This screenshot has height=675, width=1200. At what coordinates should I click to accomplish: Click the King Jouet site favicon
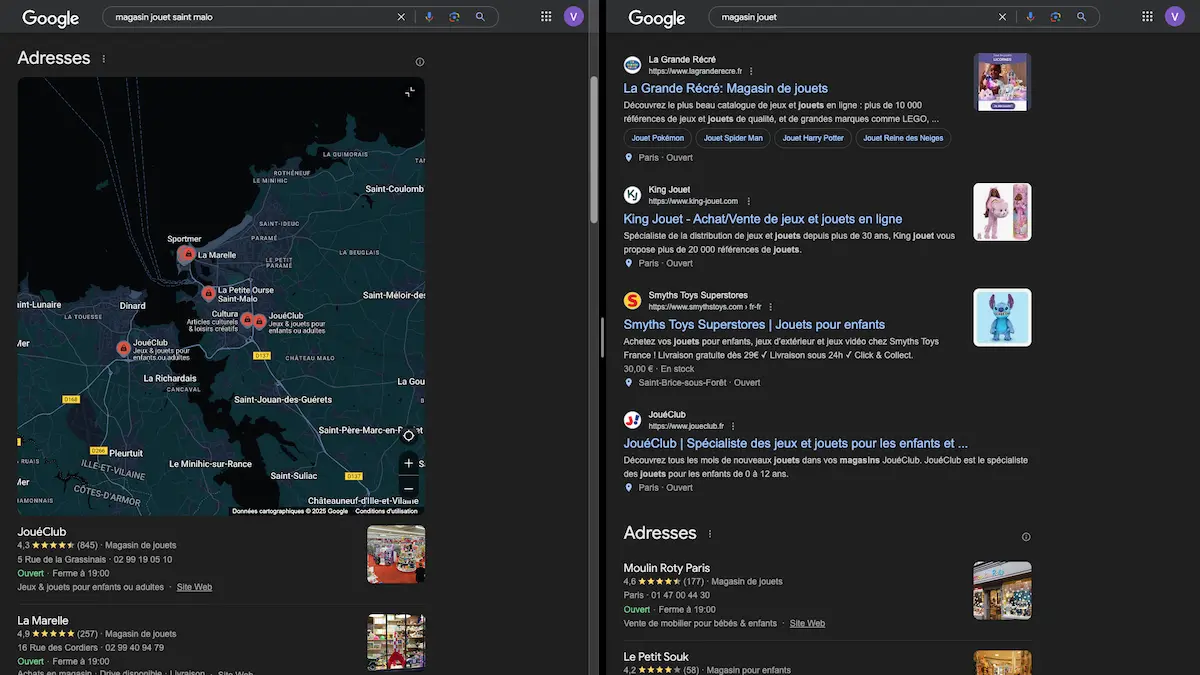[x=632, y=195]
